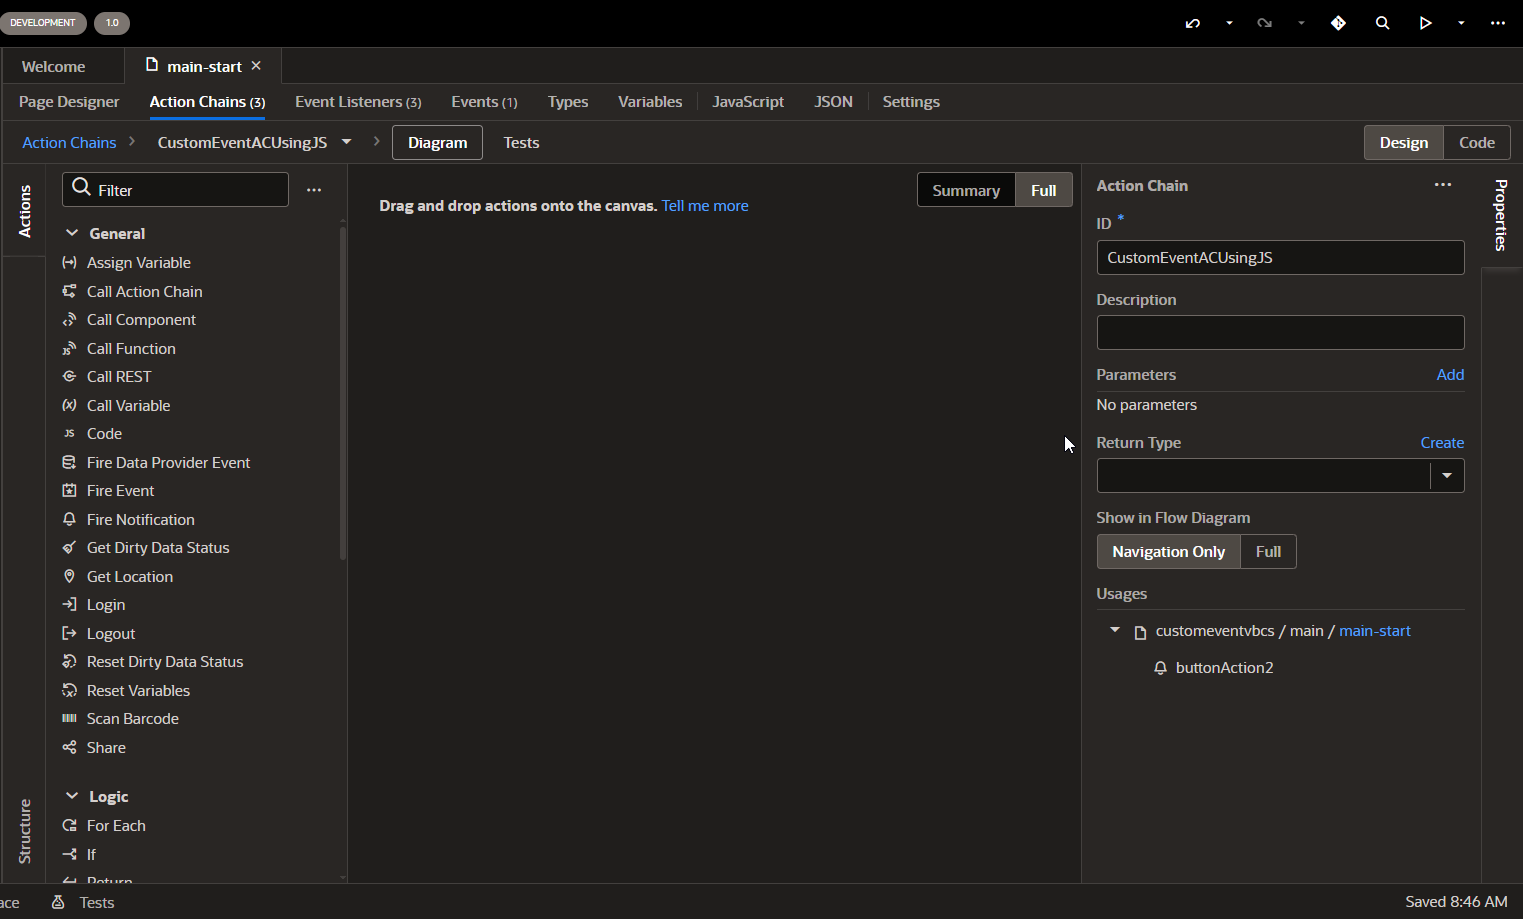This screenshot has width=1523, height=919.
Task: Select the Code action
Action: pyautogui.click(x=104, y=434)
